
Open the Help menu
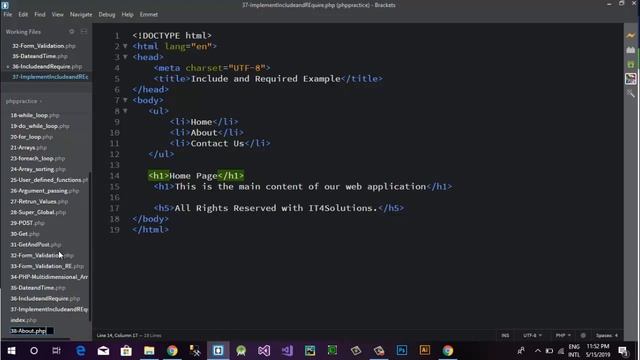tap(127, 14)
